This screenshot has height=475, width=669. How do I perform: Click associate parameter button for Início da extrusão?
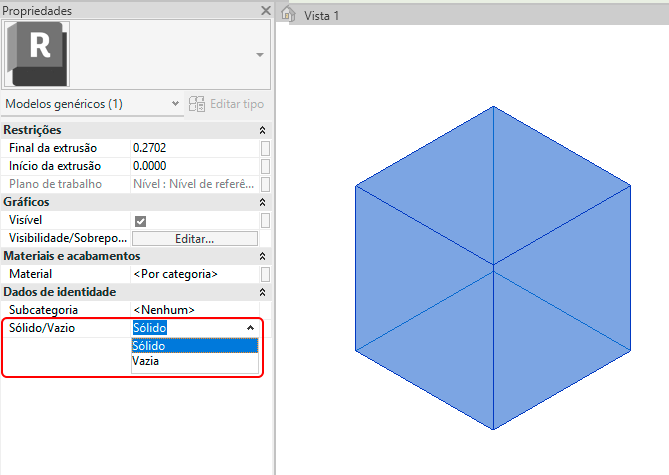point(265,166)
